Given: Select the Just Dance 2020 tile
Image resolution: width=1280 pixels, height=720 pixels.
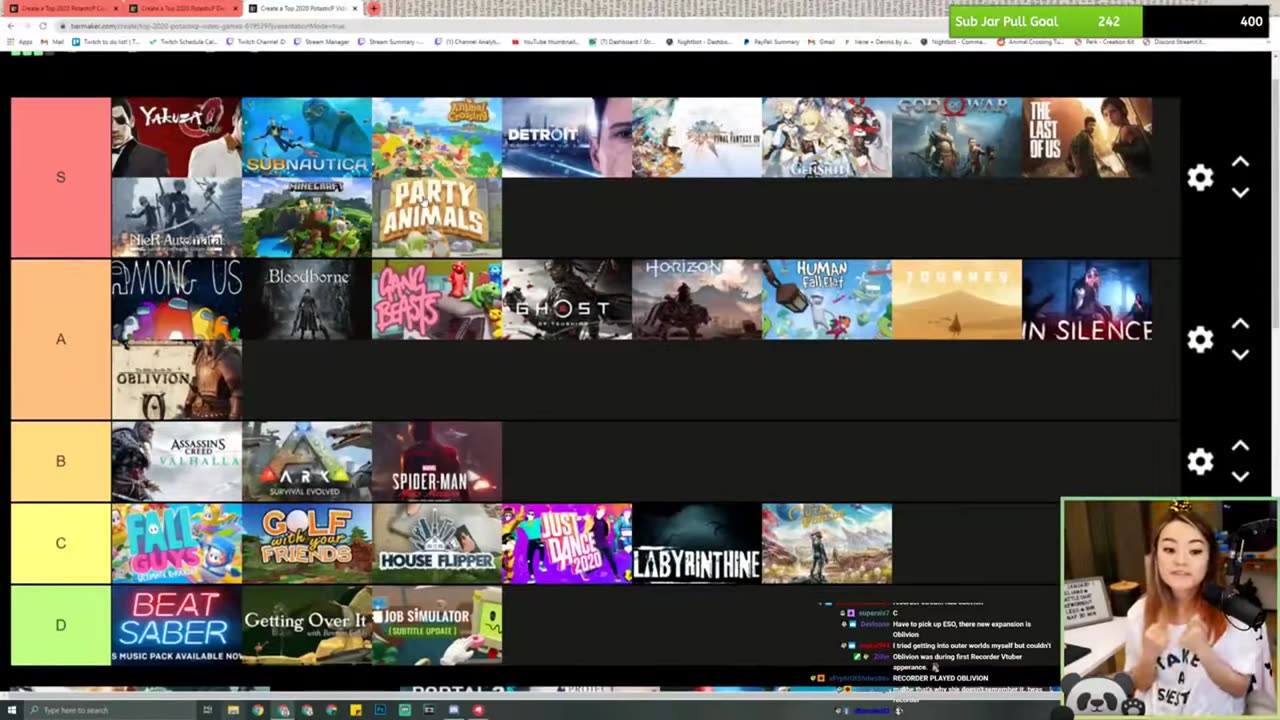Looking at the screenshot, I should [567, 543].
